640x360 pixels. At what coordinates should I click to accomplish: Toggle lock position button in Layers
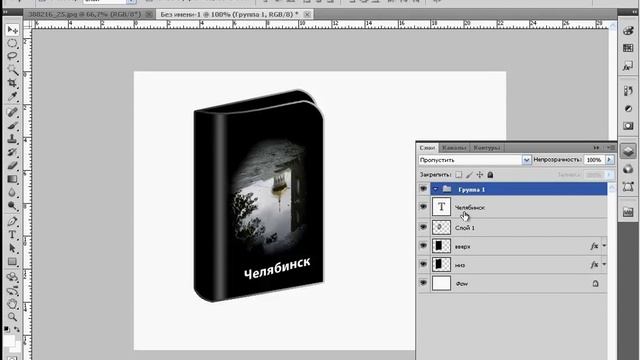click(x=480, y=175)
